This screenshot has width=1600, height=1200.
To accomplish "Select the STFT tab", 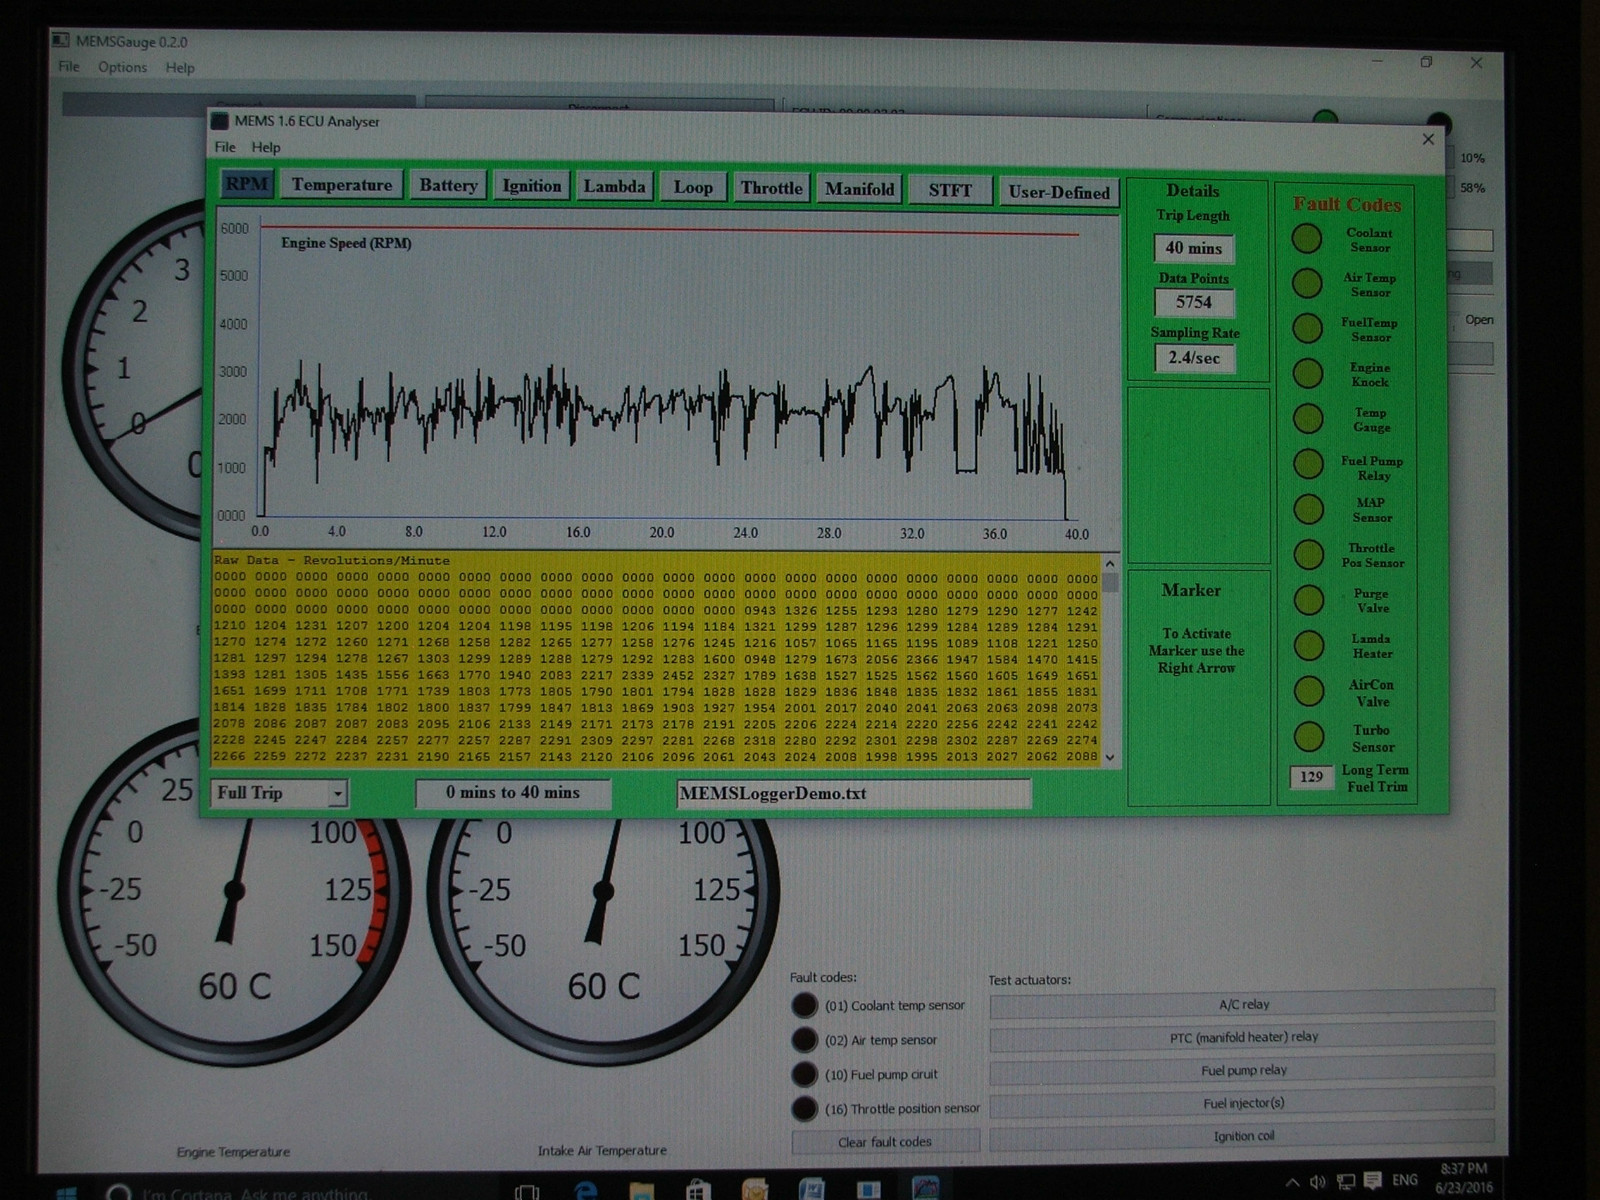I will pyautogui.click(x=950, y=190).
